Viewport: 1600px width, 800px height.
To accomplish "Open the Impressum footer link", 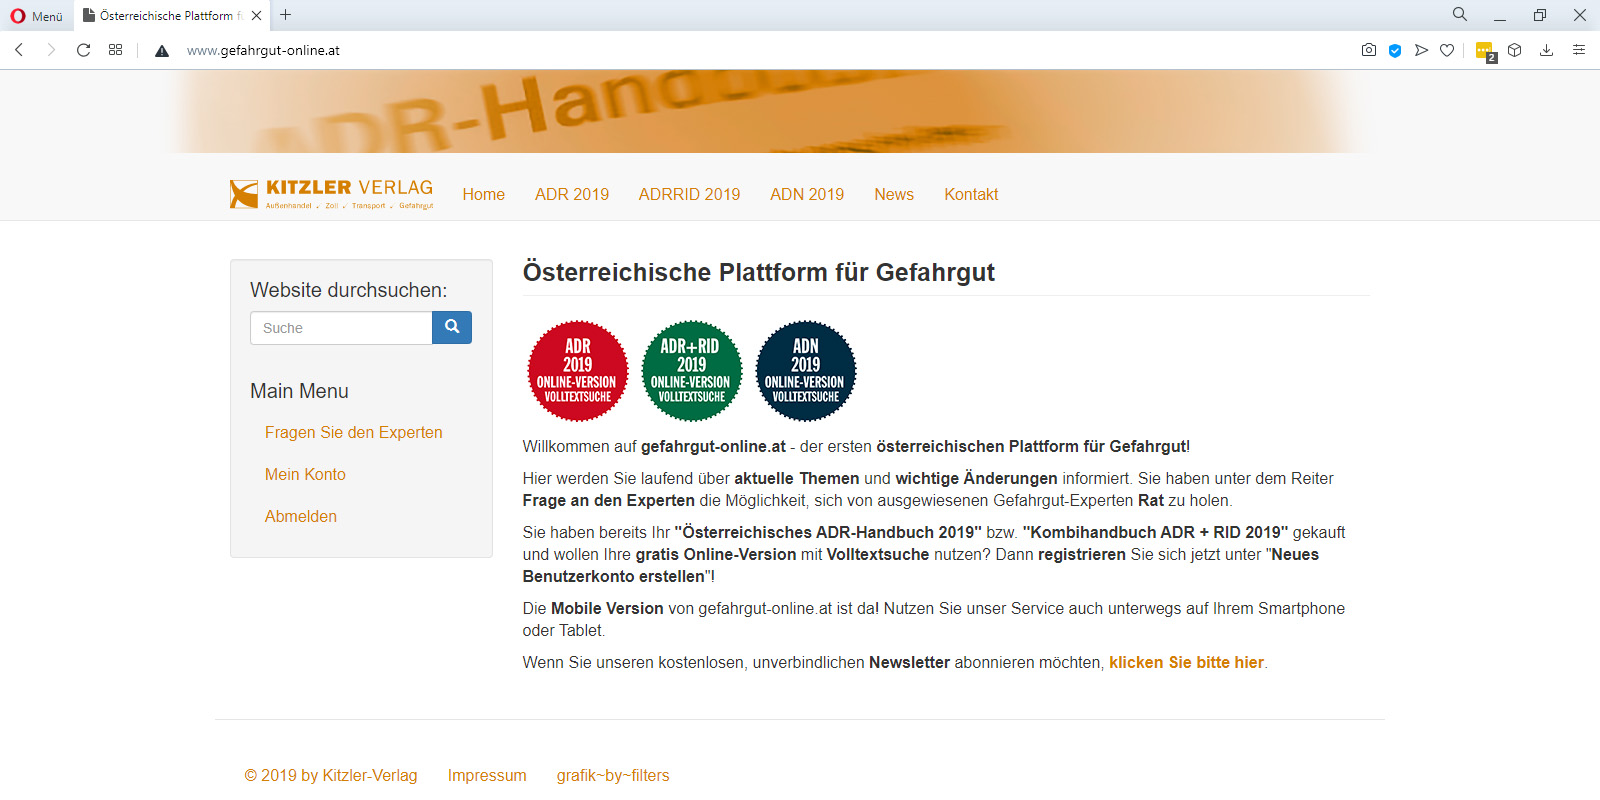I will tap(487, 775).
